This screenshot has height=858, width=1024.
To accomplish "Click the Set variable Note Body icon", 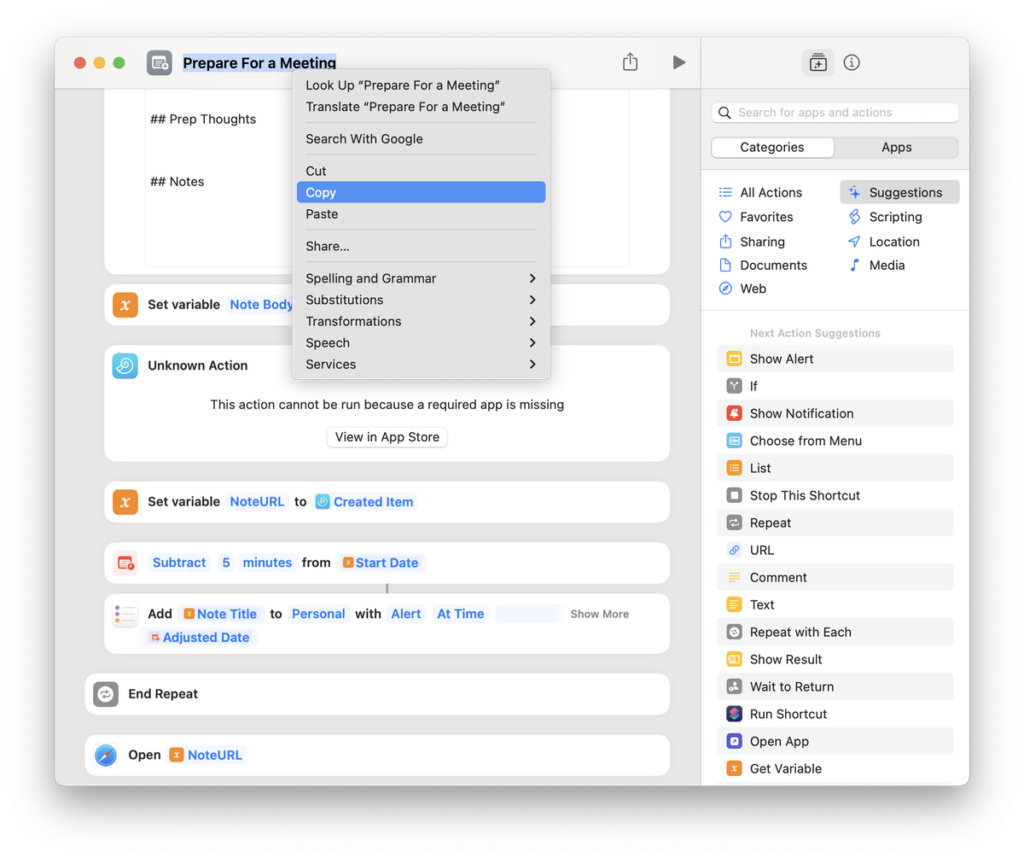I will [x=125, y=305].
